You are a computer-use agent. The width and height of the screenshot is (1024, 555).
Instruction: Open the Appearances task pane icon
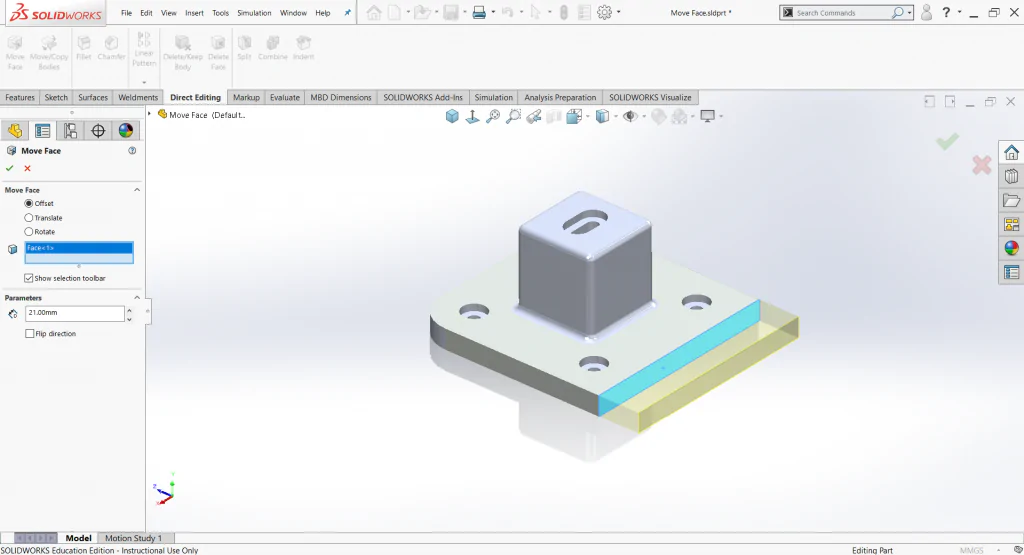point(1011,248)
